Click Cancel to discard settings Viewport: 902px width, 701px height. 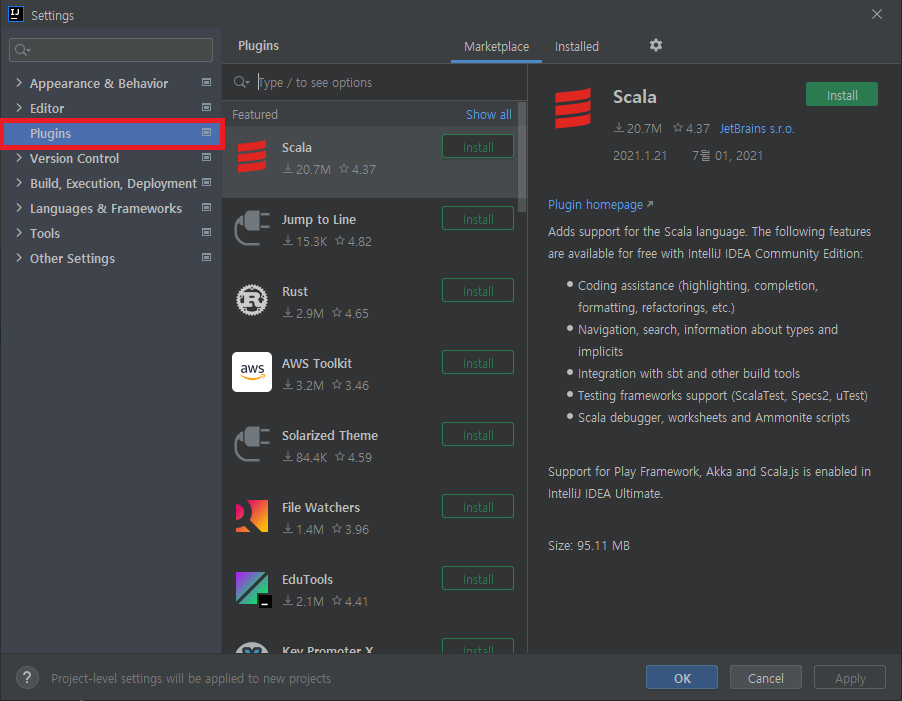pyautogui.click(x=765, y=678)
